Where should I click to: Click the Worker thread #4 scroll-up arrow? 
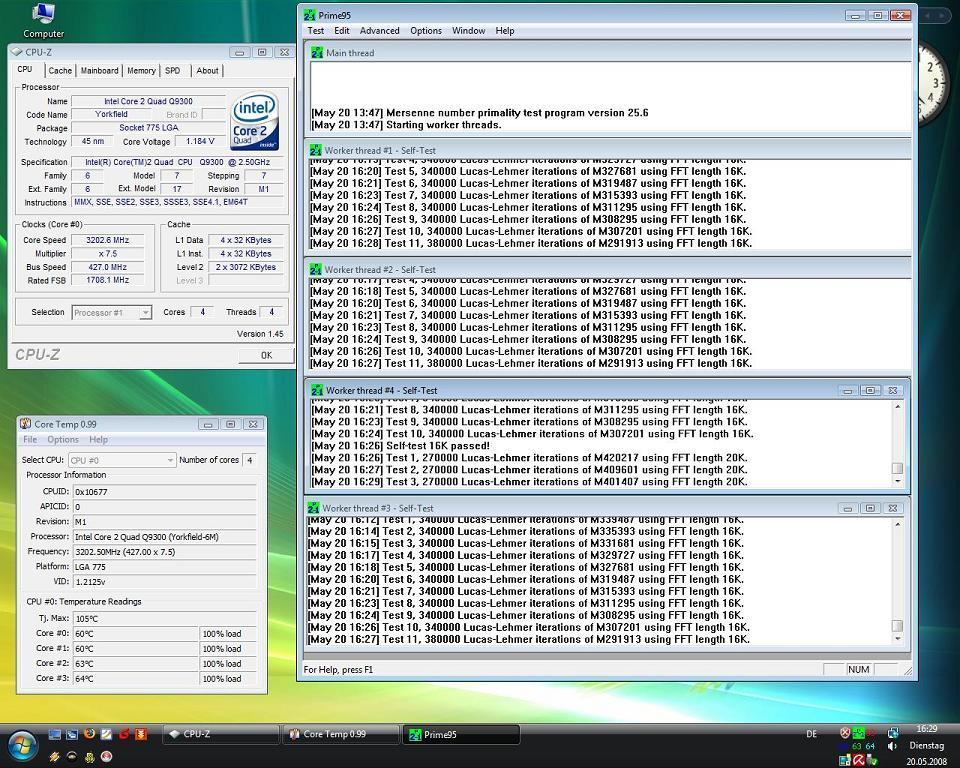(898, 406)
